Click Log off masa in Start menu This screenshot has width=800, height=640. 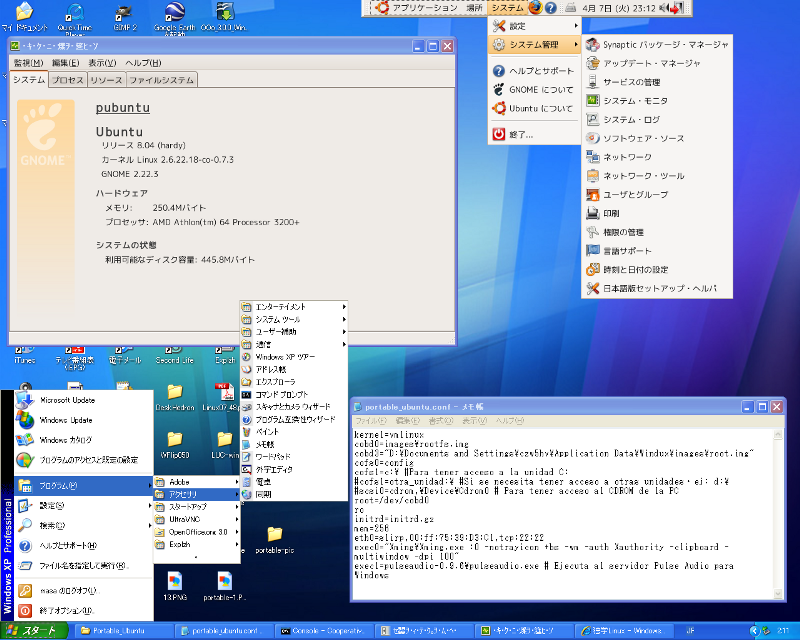pyautogui.click(x=84, y=590)
